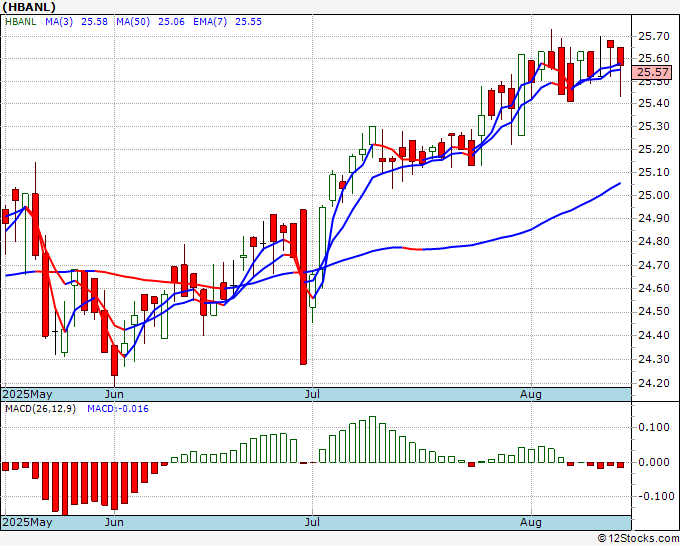The width and height of the screenshot is (680, 546).
Task: Click Jun on MACD time axis
Action: coord(114,522)
